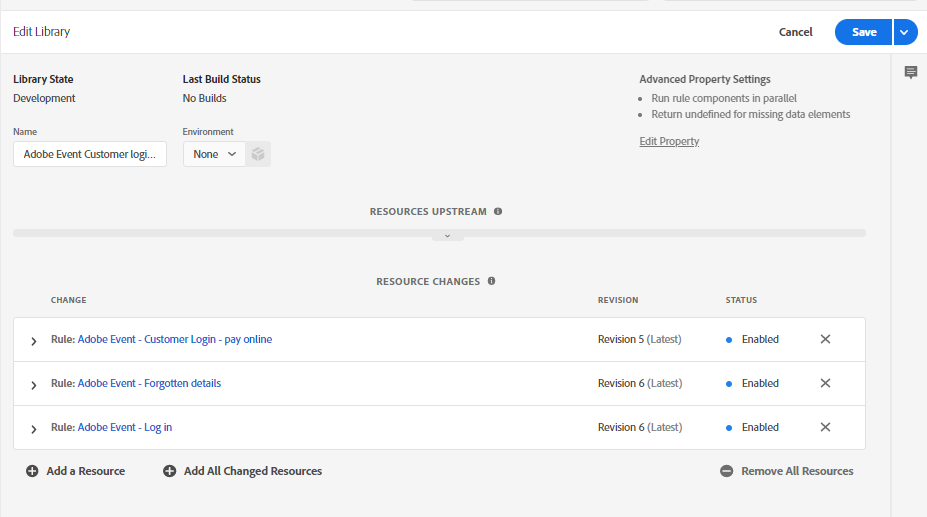
Task: Click Resource Changes info icon
Action: click(491, 282)
